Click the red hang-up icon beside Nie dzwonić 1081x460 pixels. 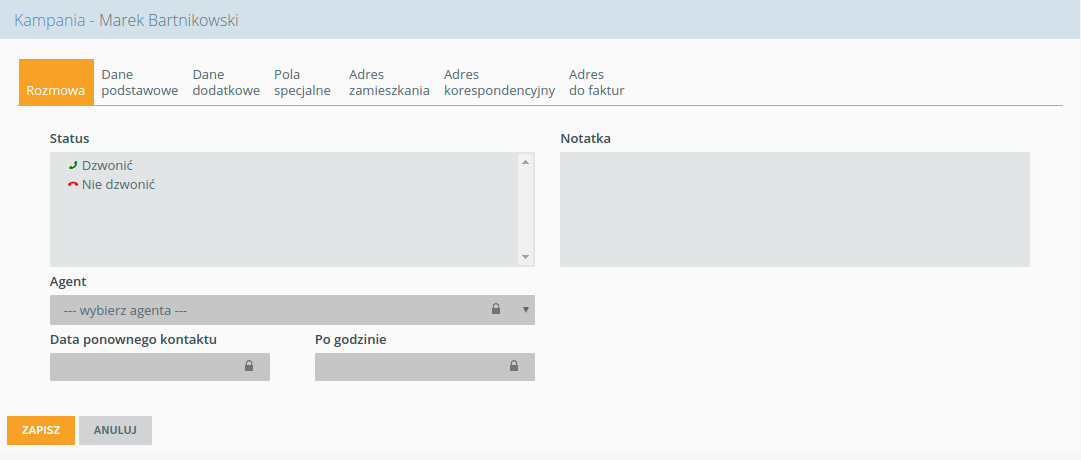(x=72, y=185)
